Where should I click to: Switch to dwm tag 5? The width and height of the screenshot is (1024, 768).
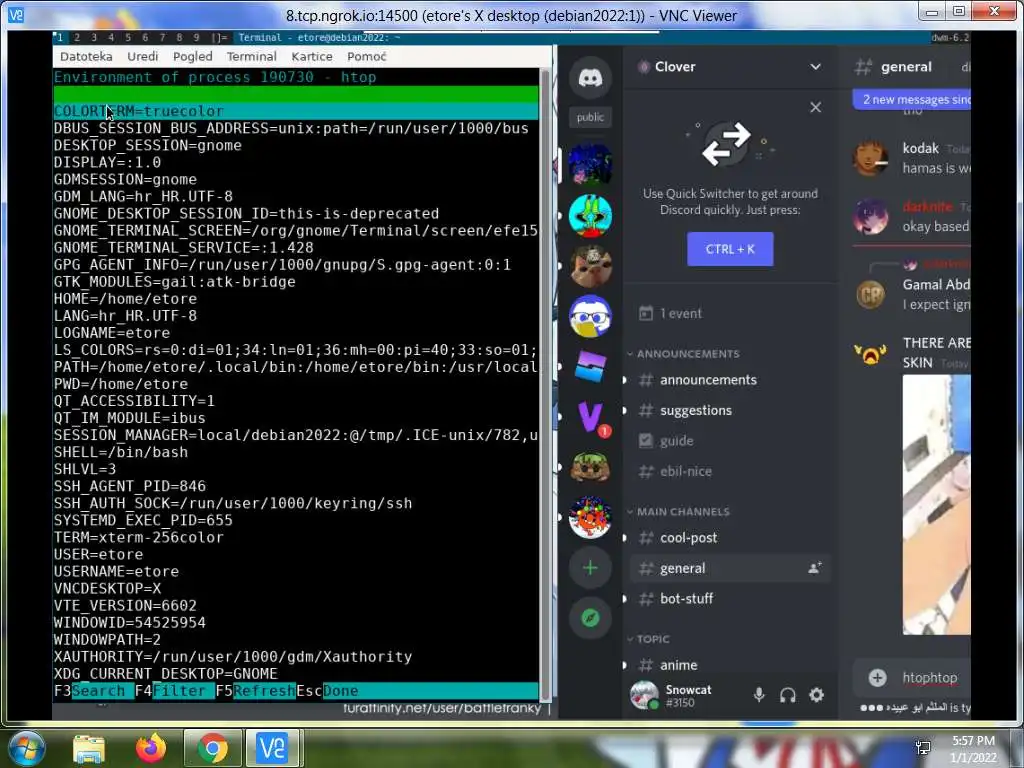(128, 38)
